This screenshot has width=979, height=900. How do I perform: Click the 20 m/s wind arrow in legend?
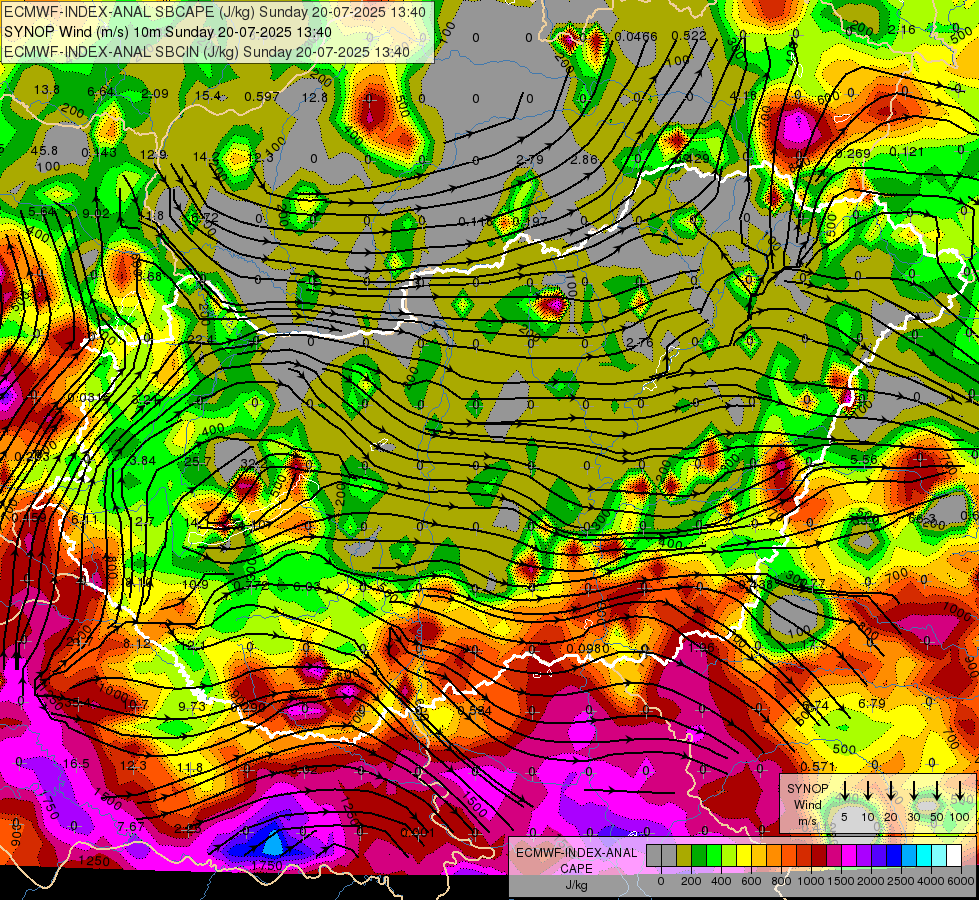point(891,790)
